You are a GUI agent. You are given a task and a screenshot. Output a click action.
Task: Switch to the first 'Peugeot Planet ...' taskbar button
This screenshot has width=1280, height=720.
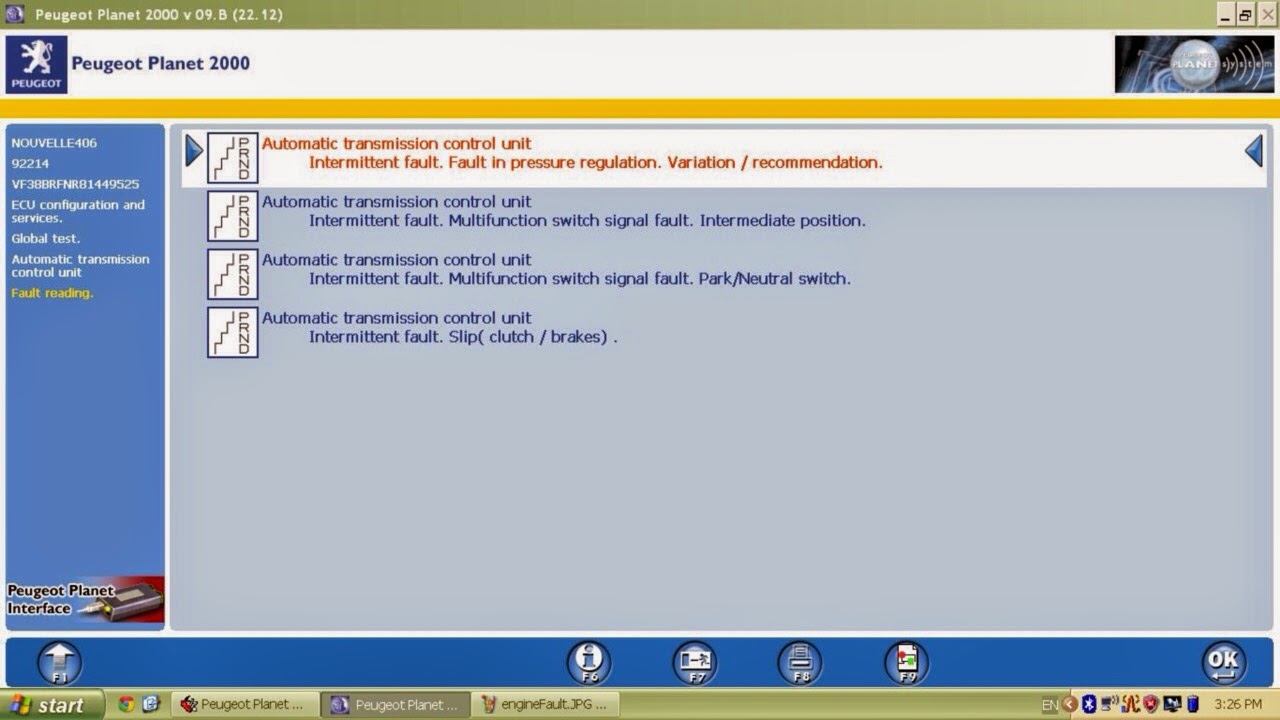245,704
